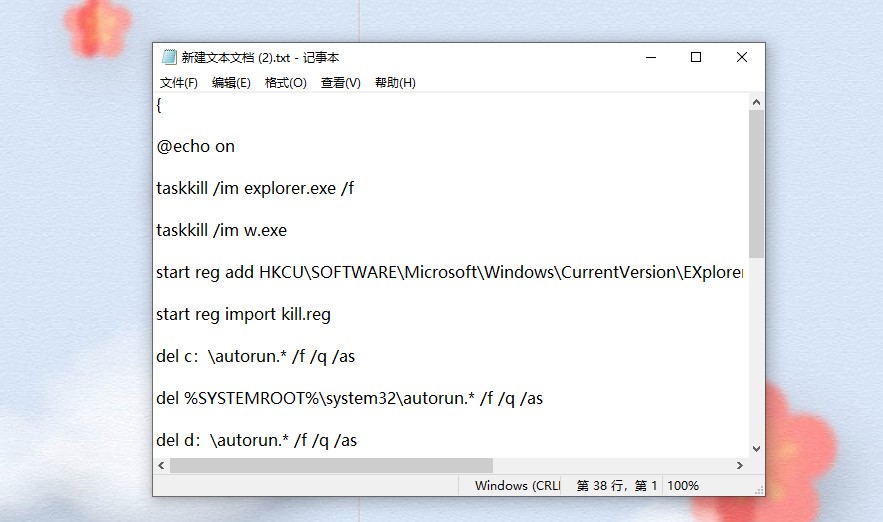Click the "Windows (CRLF)" status bar entry
Viewport: 883px width, 522px height.
pos(517,485)
